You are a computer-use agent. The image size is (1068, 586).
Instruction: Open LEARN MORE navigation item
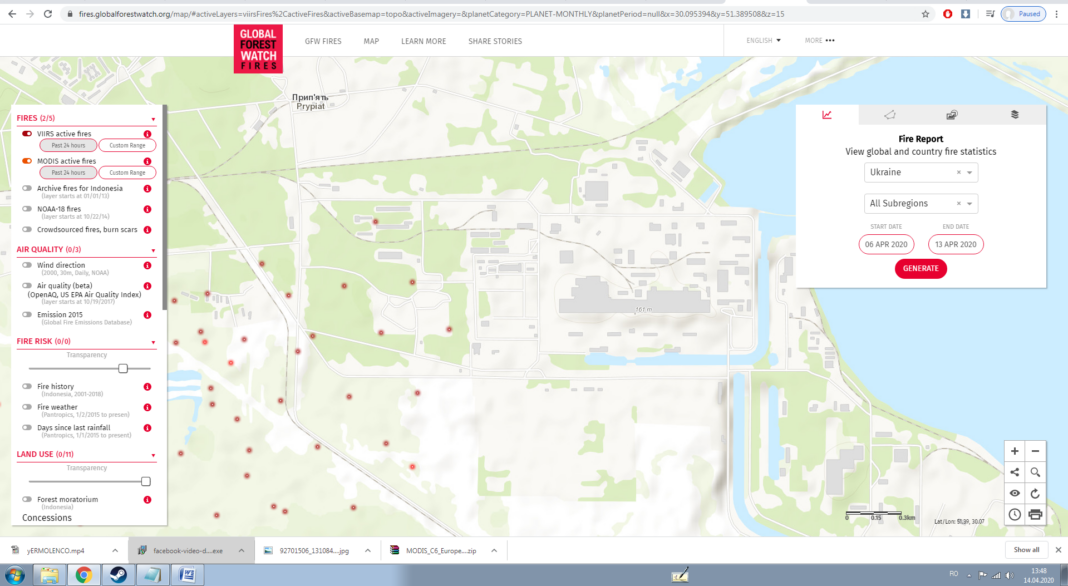tap(424, 41)
